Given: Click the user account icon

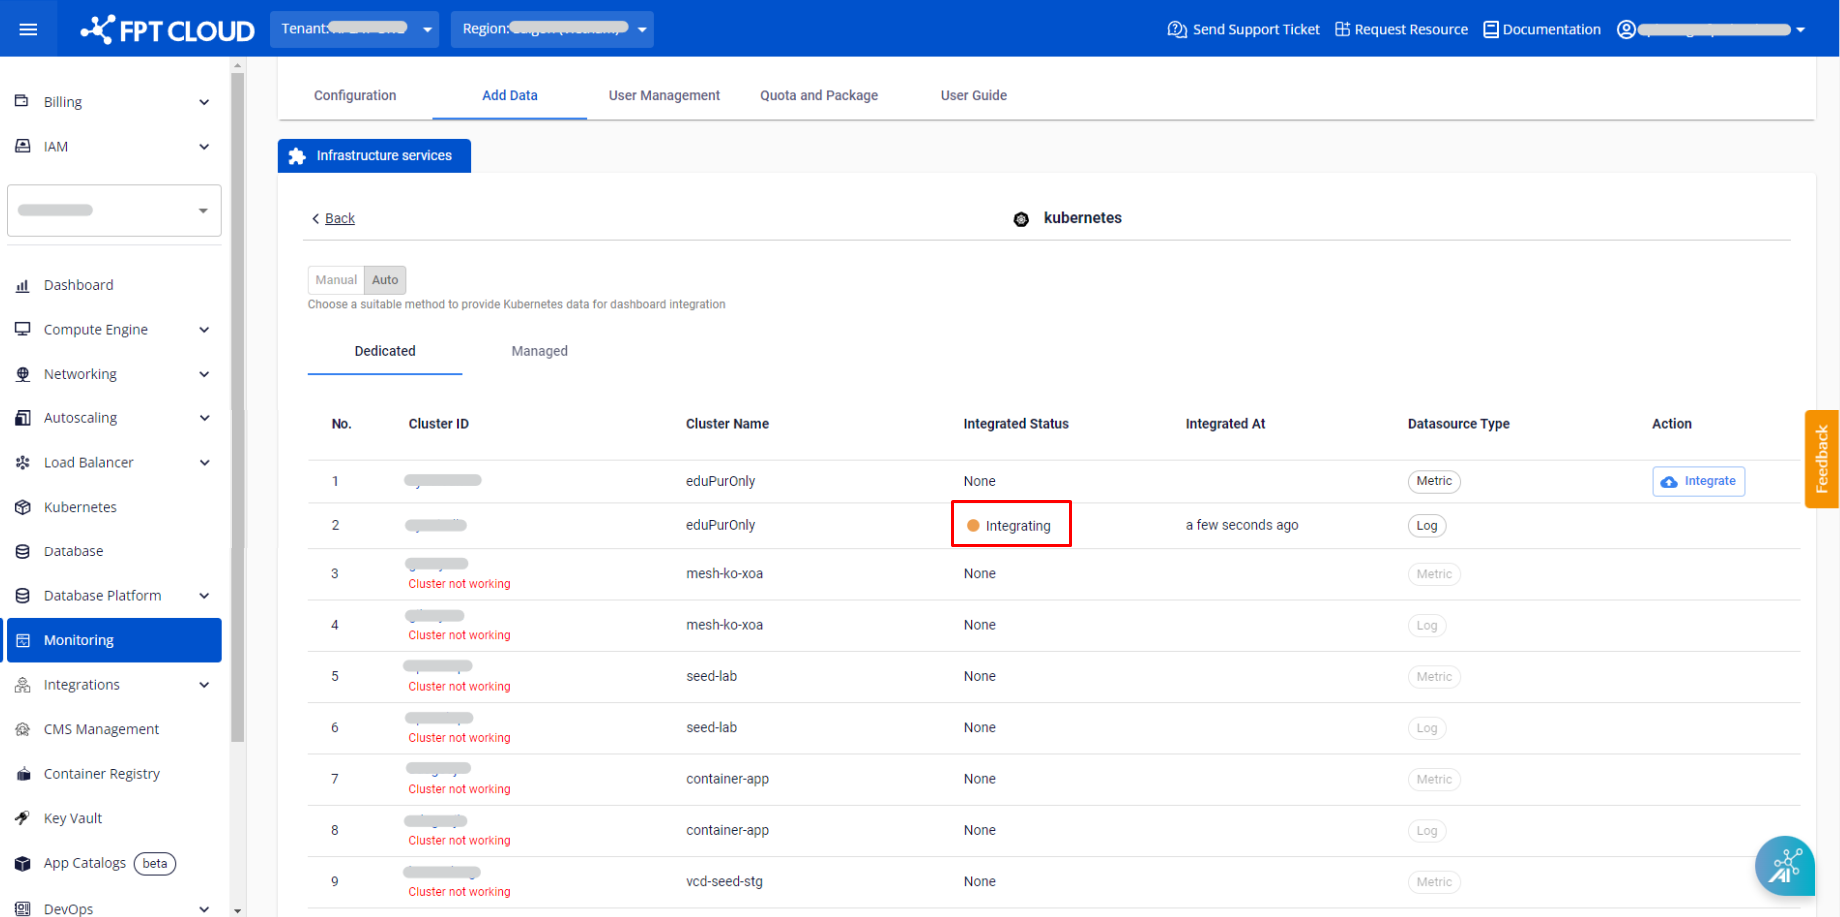Looking at the screenshot, I should [x=1626, y=30].
